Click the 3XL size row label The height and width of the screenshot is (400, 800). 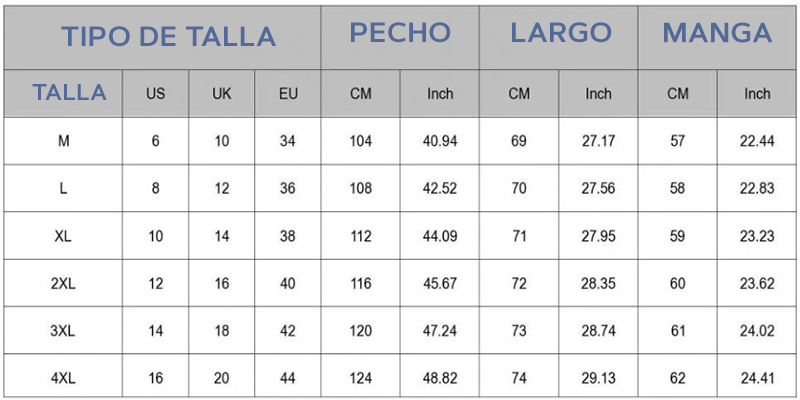[64, 331]
